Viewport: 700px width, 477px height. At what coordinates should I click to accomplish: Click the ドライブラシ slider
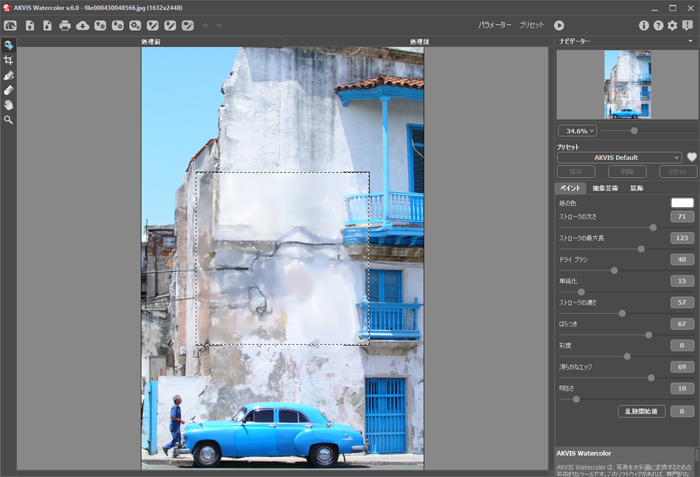(x=625, y=271)
